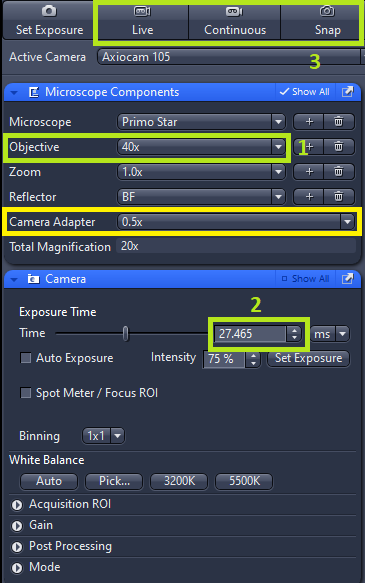This screenshot has width=365, height=583.
Task: Click the Snap camera icon
Action: point(327,11)
